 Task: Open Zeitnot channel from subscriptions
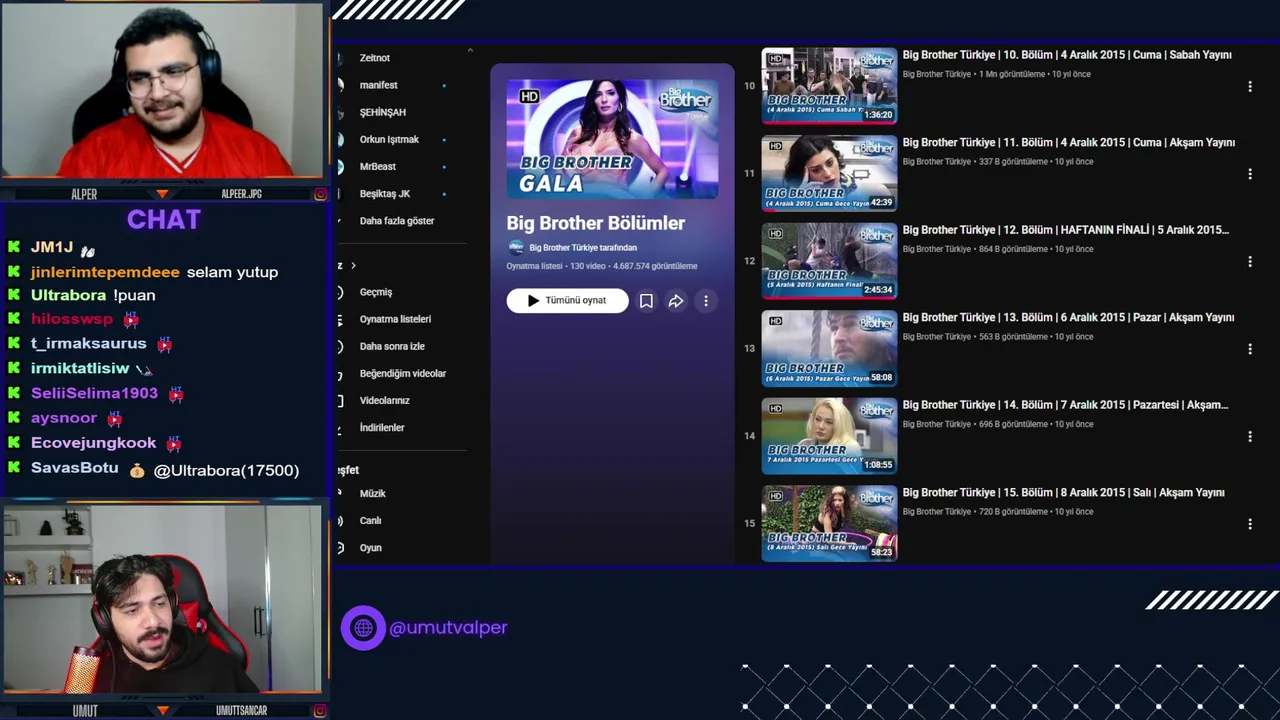pos(375,58)
